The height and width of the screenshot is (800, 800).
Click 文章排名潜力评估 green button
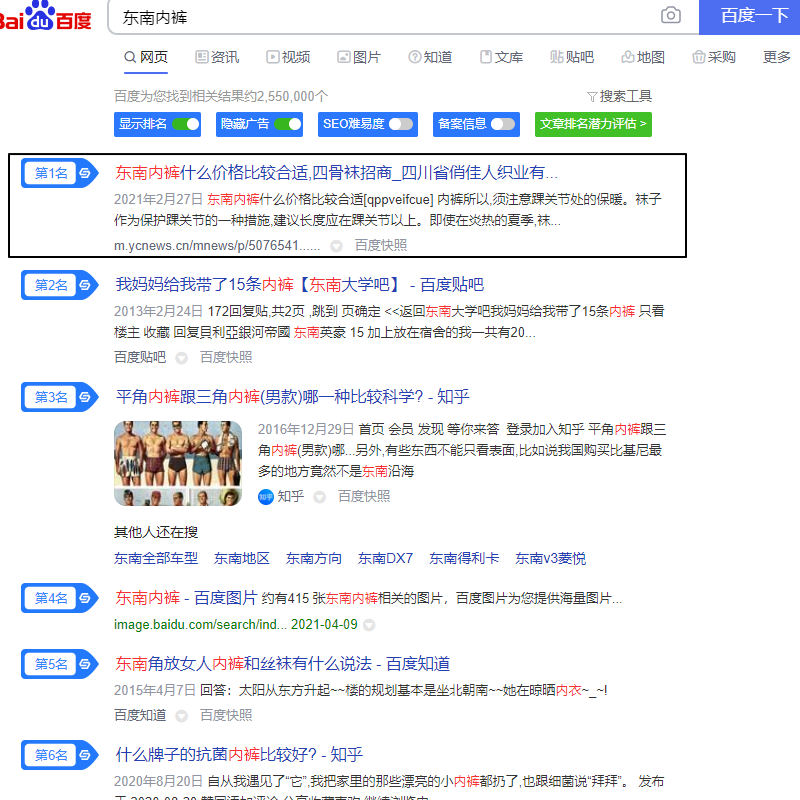click(x=593, y=124)
